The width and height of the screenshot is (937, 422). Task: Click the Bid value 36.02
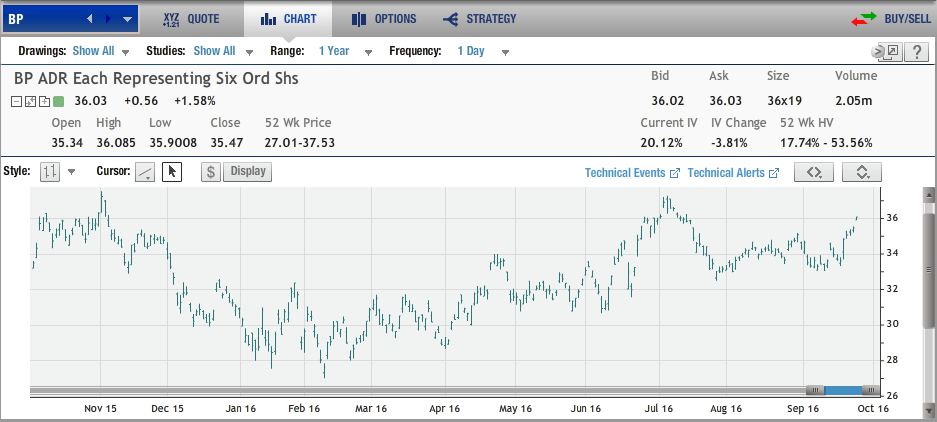coord(667,100)
